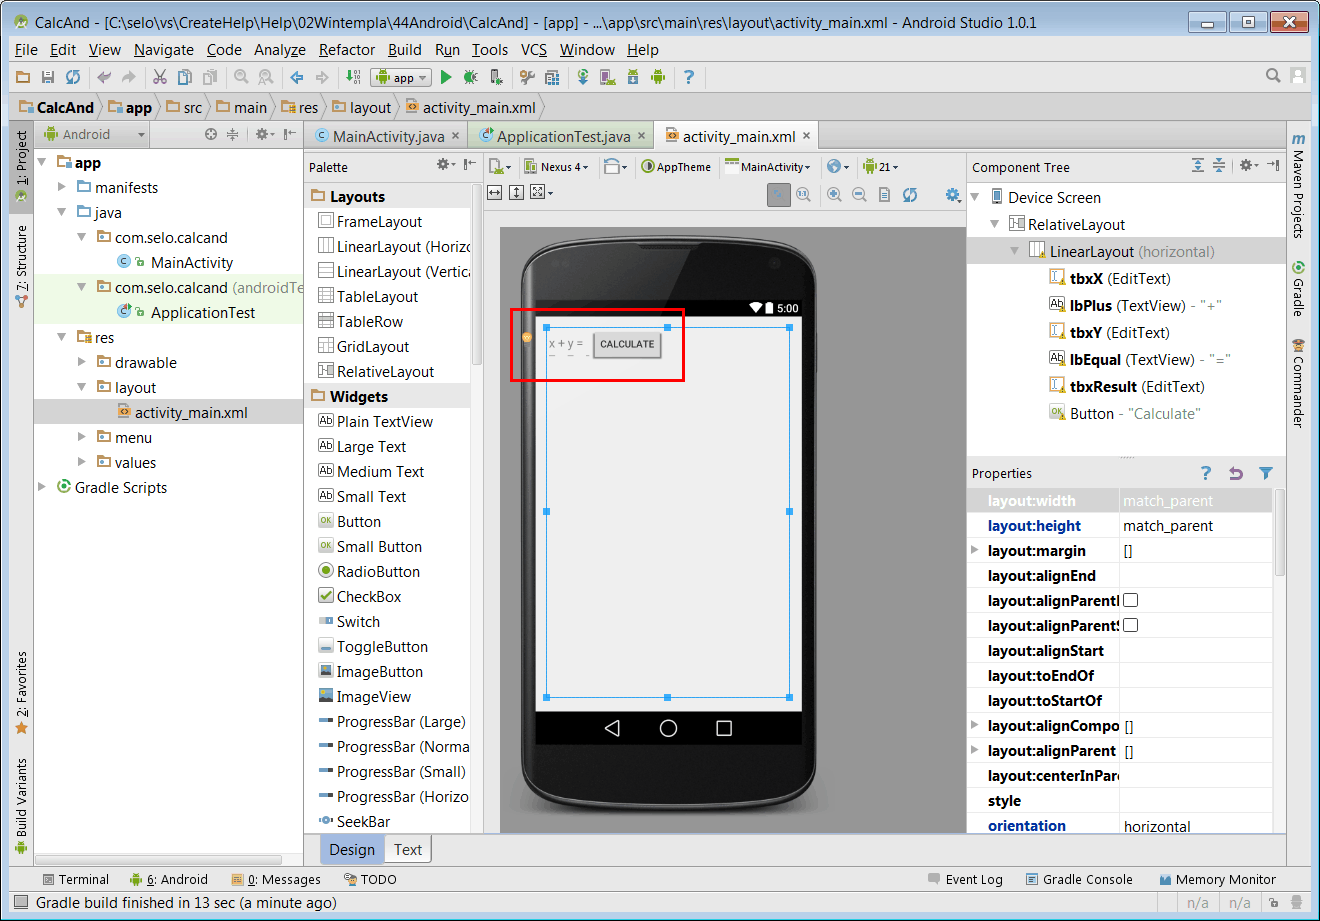Click the AppTheme button
This screenshot has width=1320, height=921.
pyautogui.click(x=676, y=167)
